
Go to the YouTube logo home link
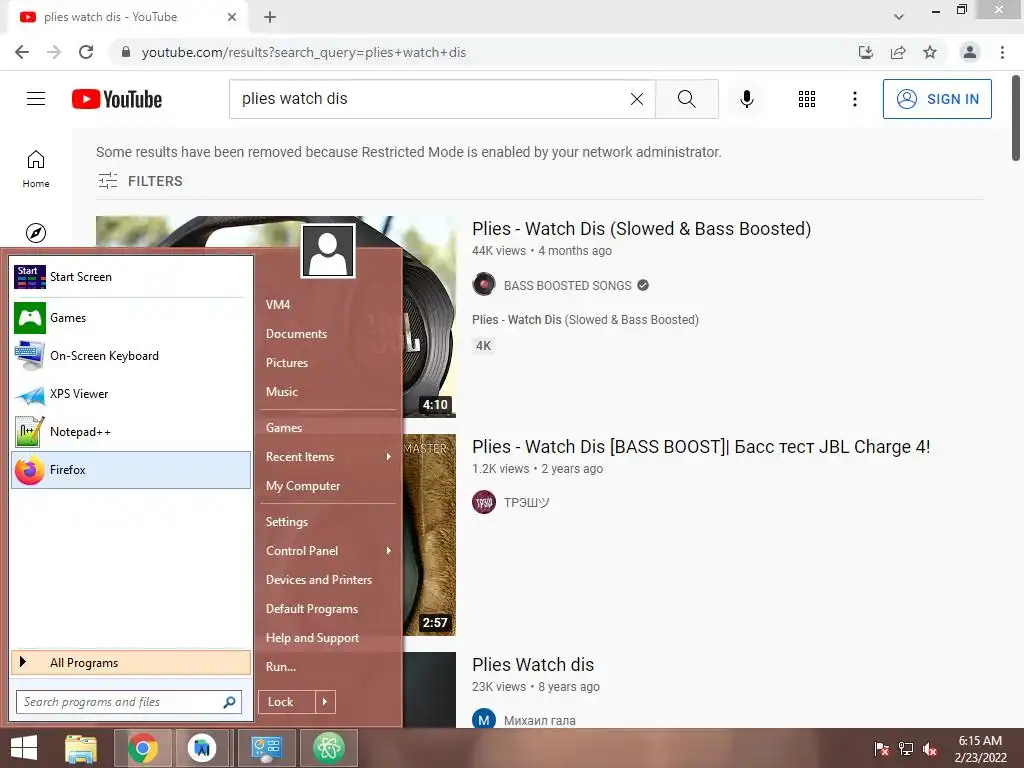117,99
